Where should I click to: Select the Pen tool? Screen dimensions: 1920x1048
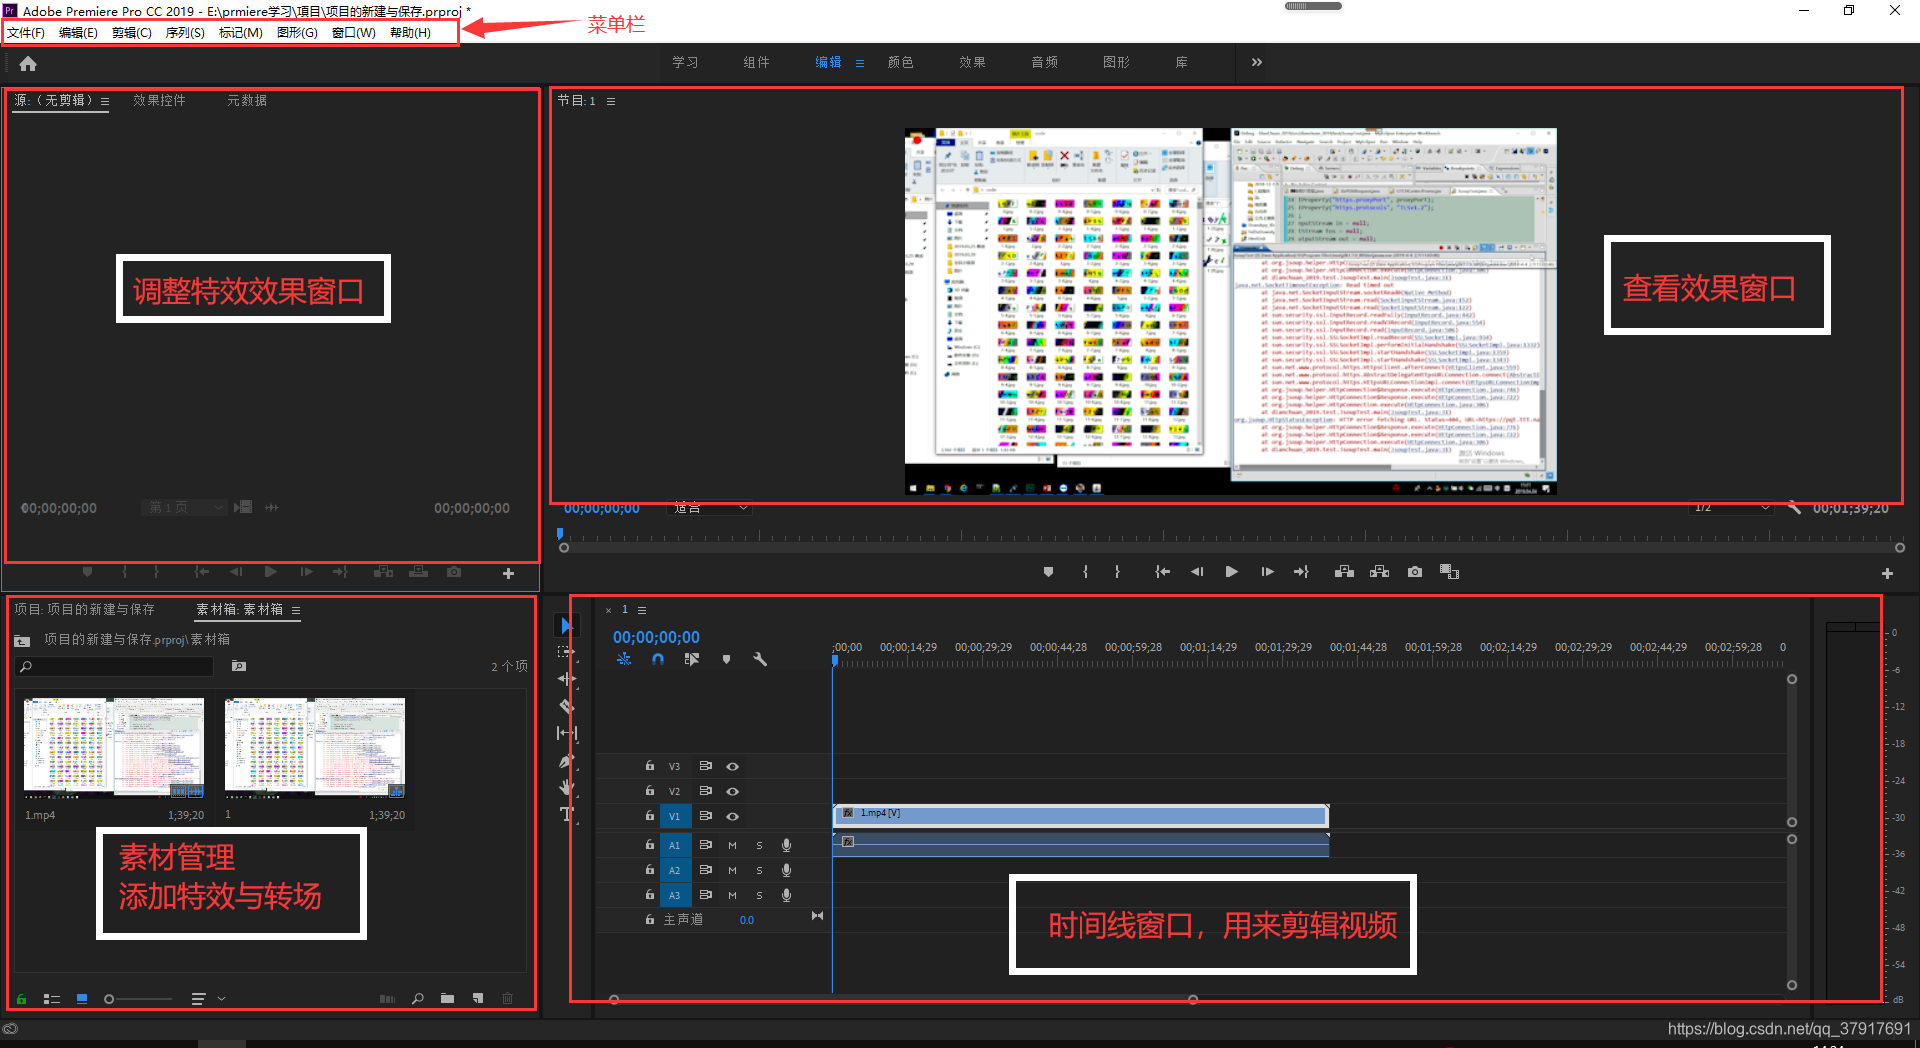[x=566, y=761]
